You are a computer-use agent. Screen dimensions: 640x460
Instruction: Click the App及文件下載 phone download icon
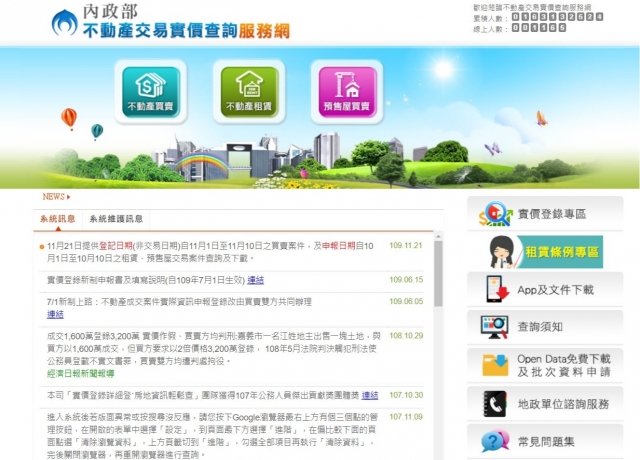(496, 289)
